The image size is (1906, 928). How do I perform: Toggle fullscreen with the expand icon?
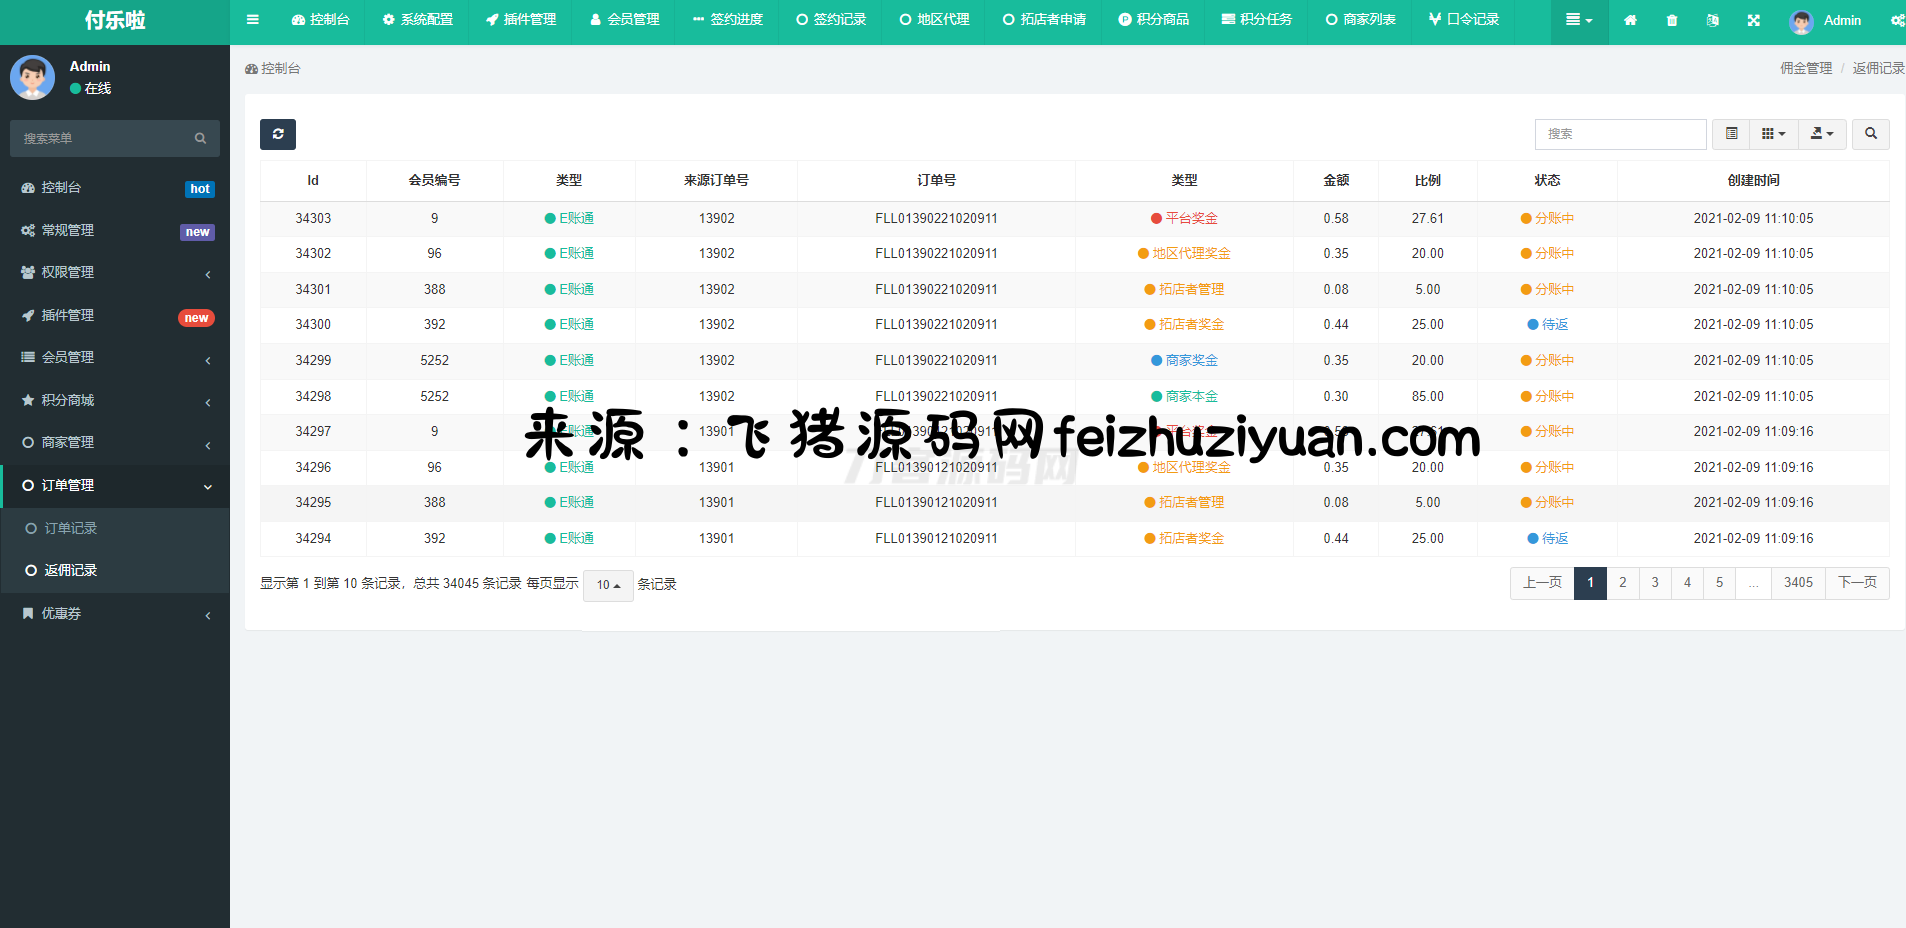[x=1753, y=20]
